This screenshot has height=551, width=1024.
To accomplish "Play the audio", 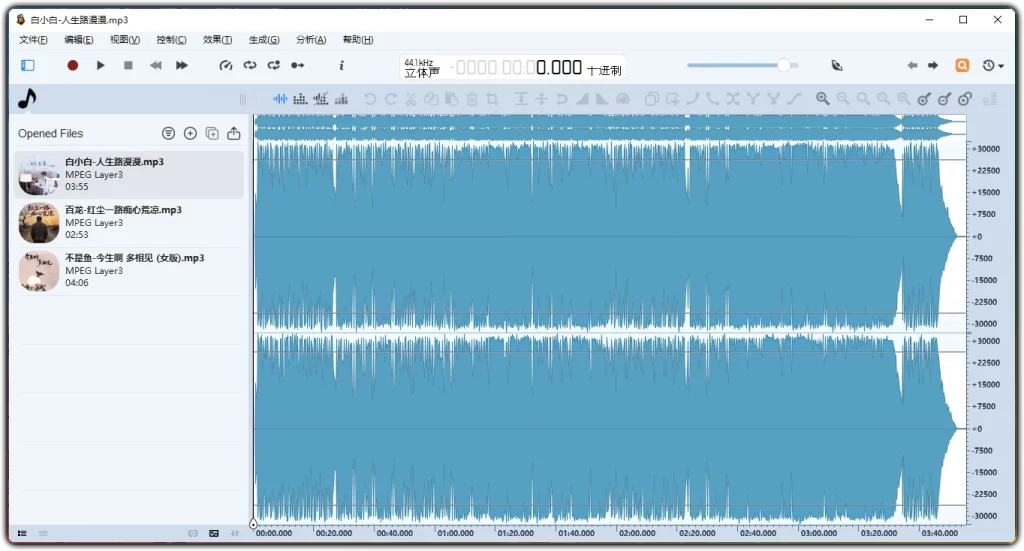I will (101, 65).
